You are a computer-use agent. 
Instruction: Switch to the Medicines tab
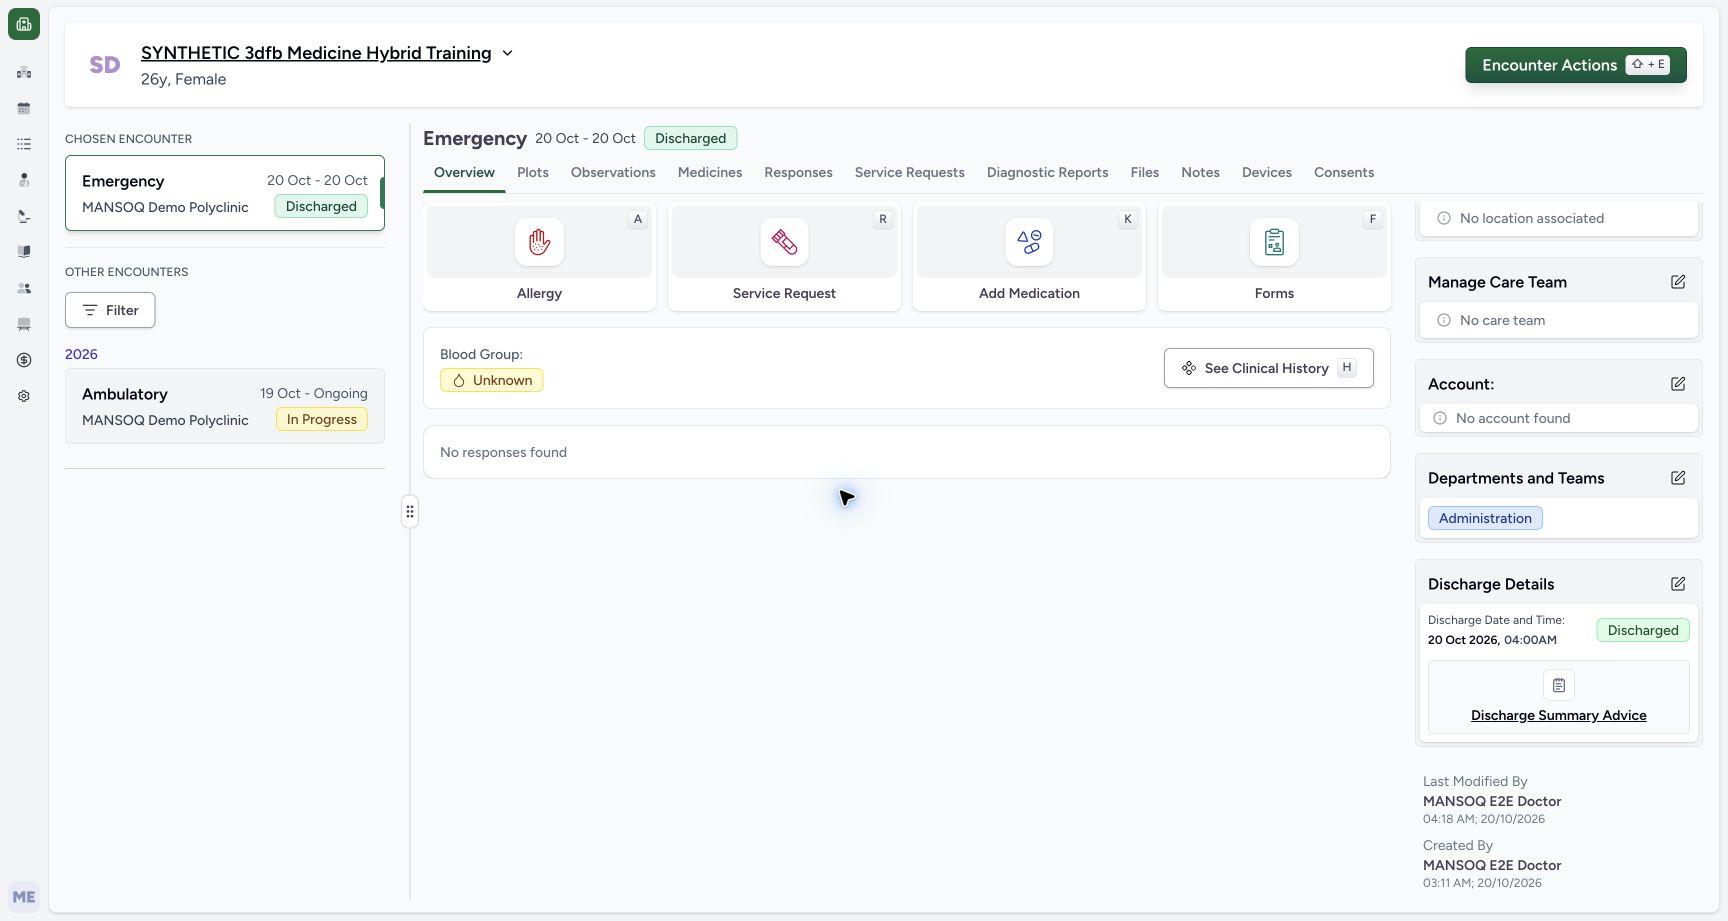710,172
